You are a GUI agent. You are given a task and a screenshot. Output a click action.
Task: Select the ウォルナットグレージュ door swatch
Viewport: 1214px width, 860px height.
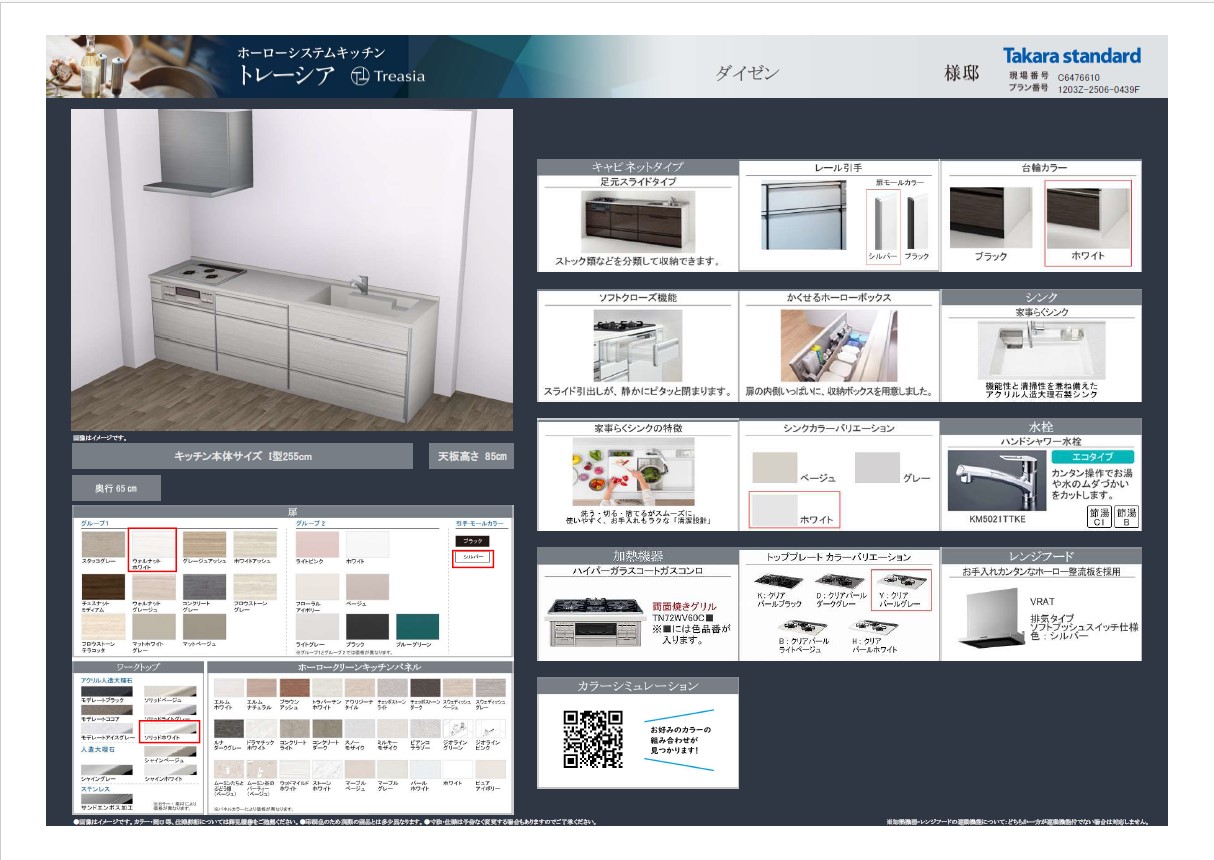[154, 587]
